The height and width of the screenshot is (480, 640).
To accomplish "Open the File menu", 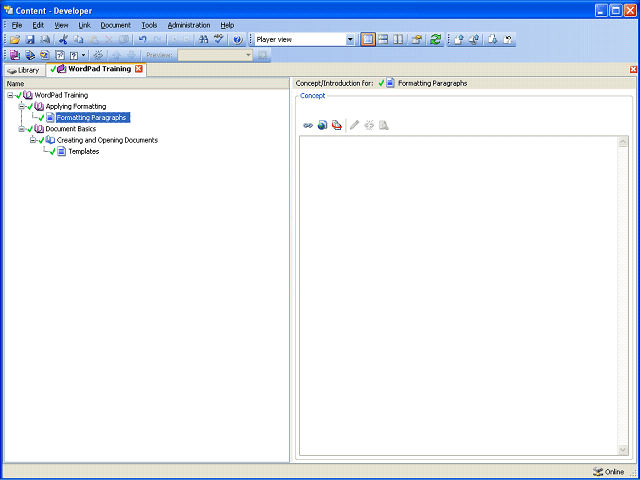I will (17, 25).
